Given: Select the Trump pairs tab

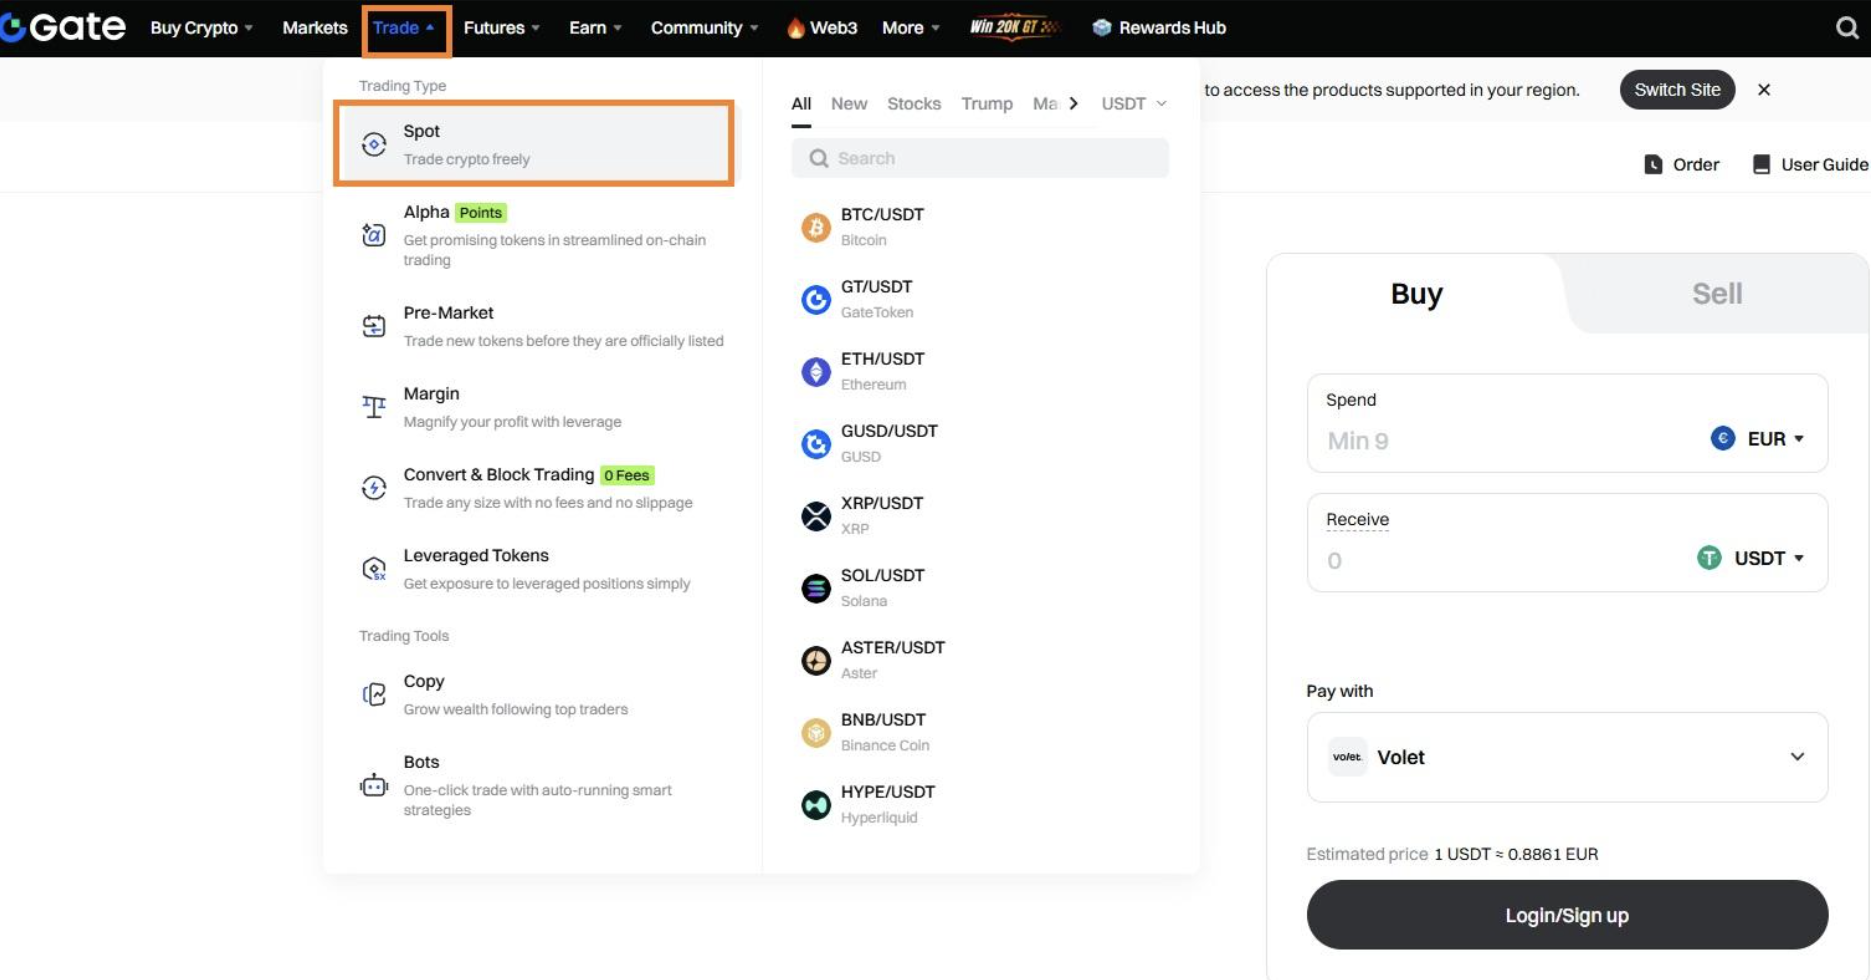Looking at the screenshot, I should (987, 104).
